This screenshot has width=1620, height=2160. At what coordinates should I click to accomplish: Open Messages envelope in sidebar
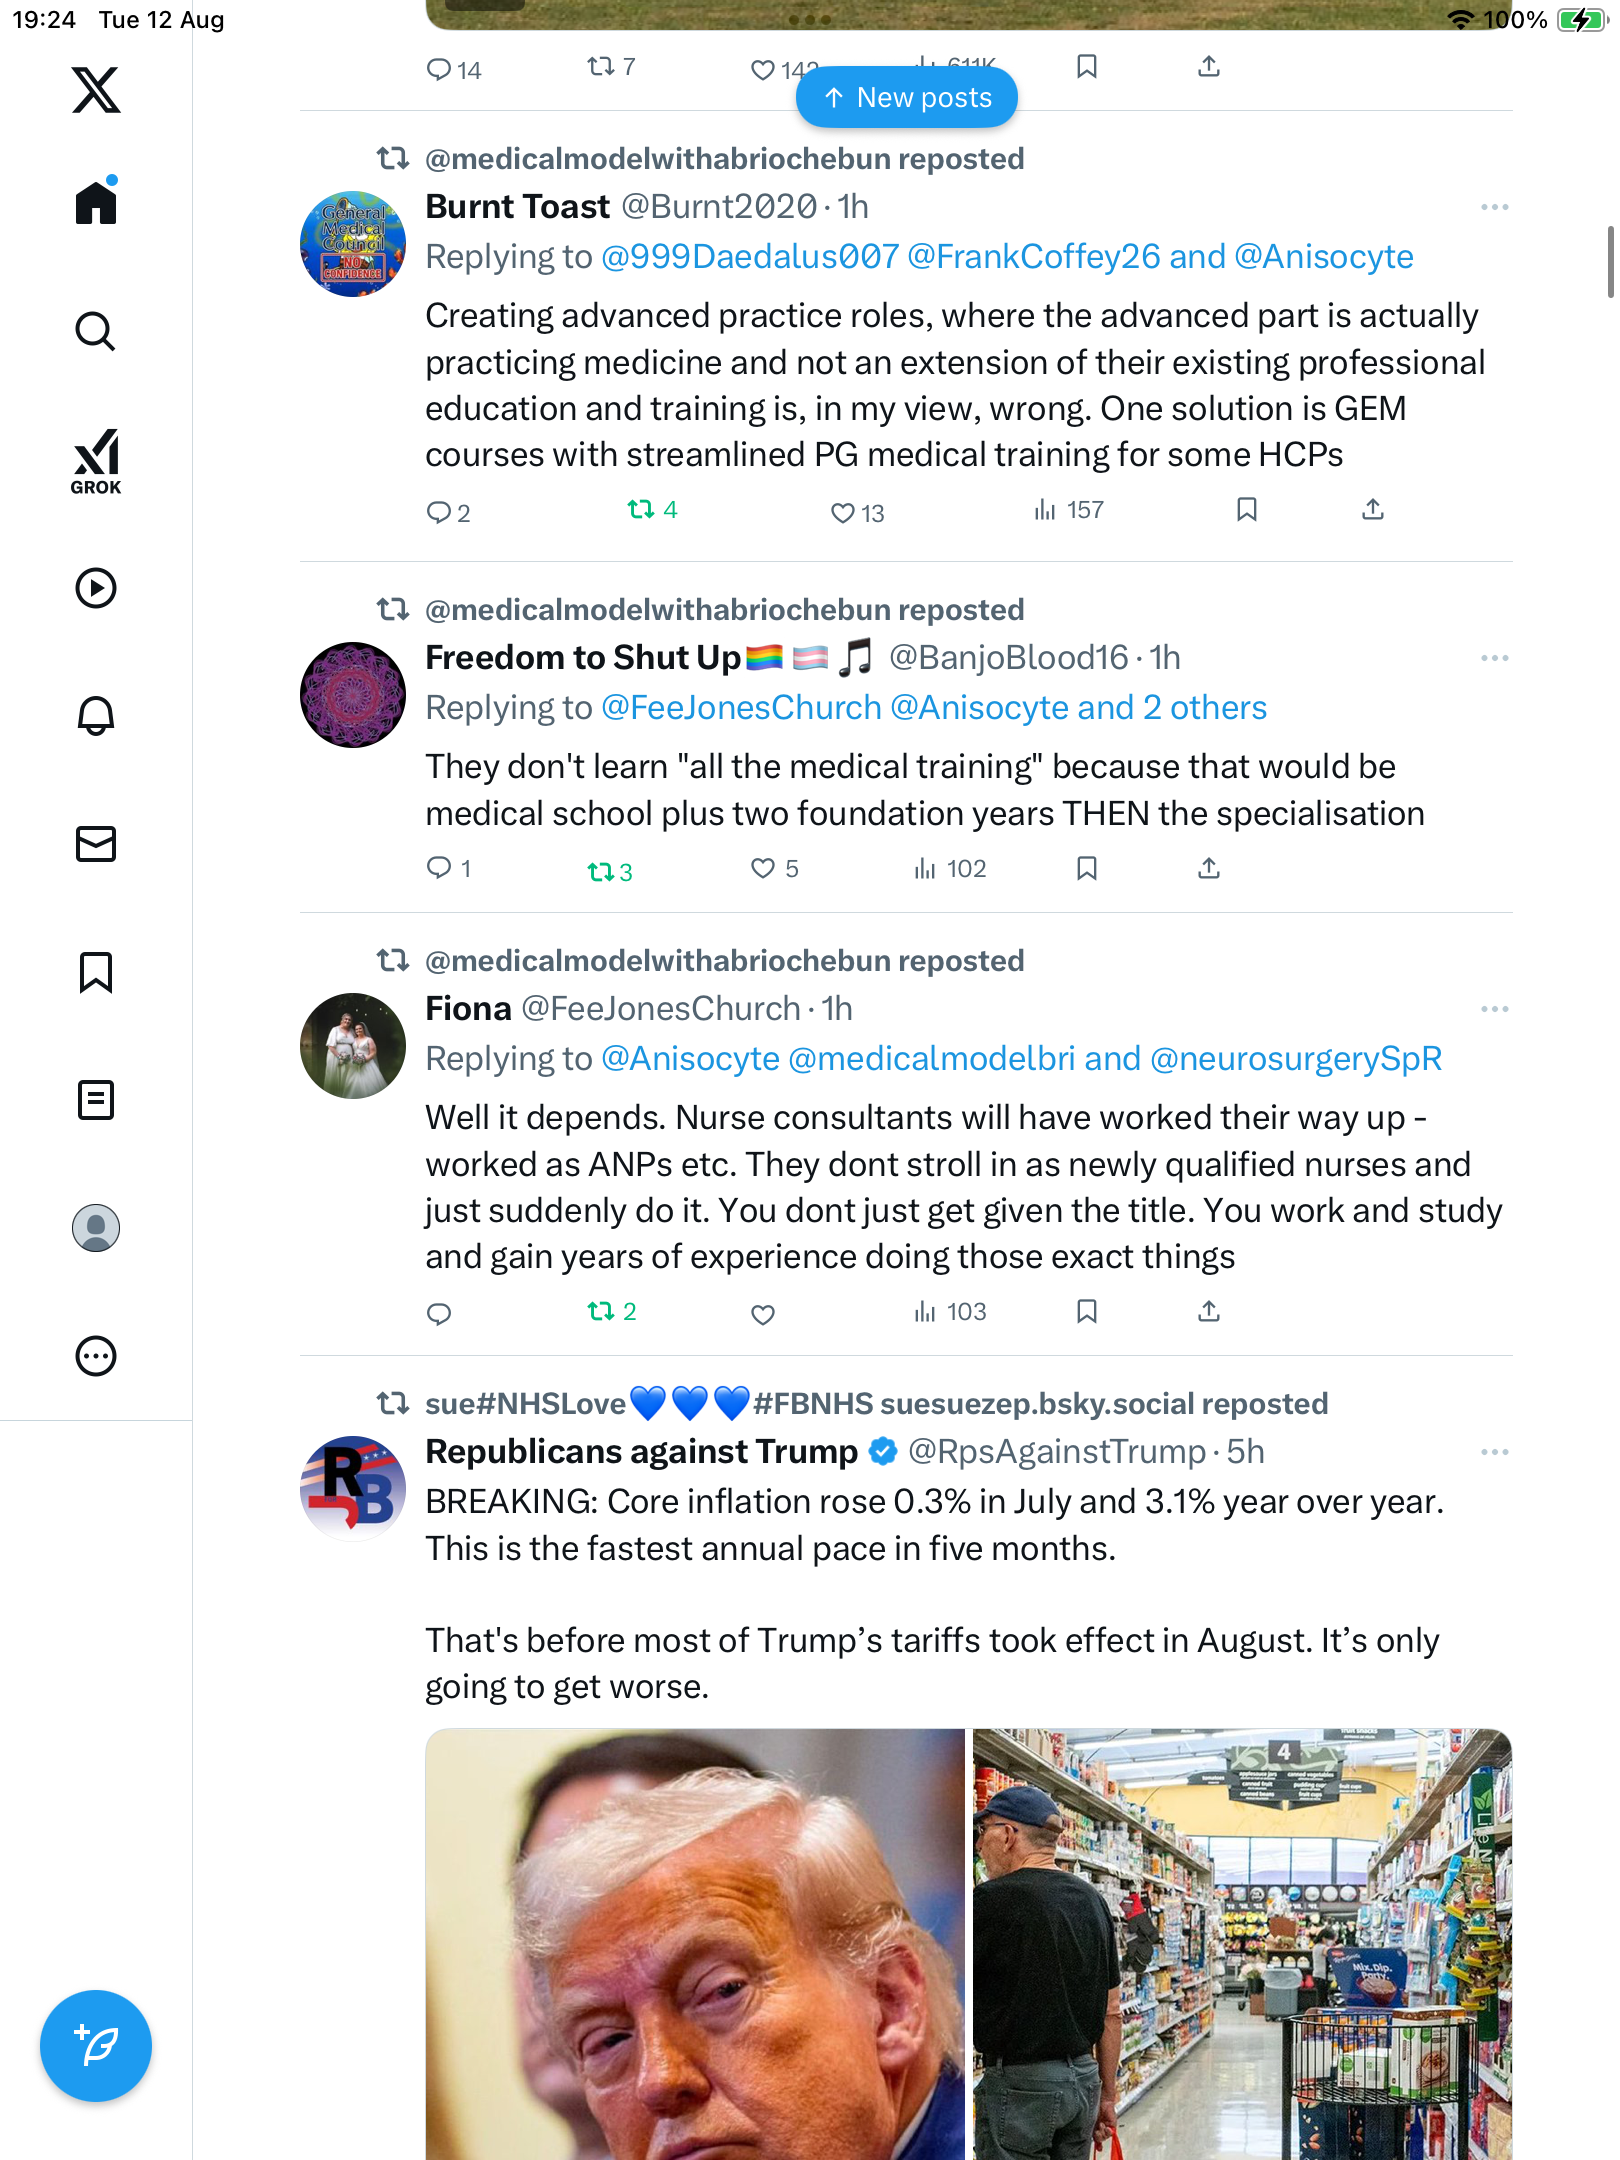[96, 843]
